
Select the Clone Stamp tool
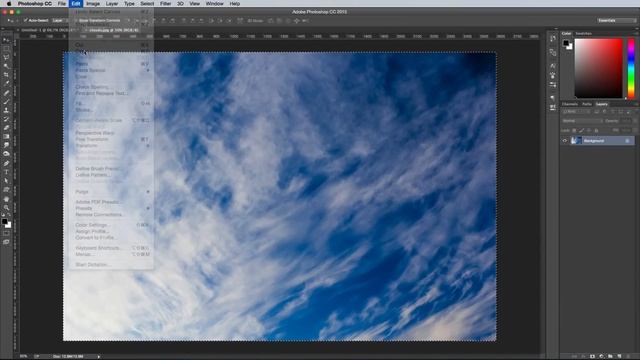[x=6, y=110]
